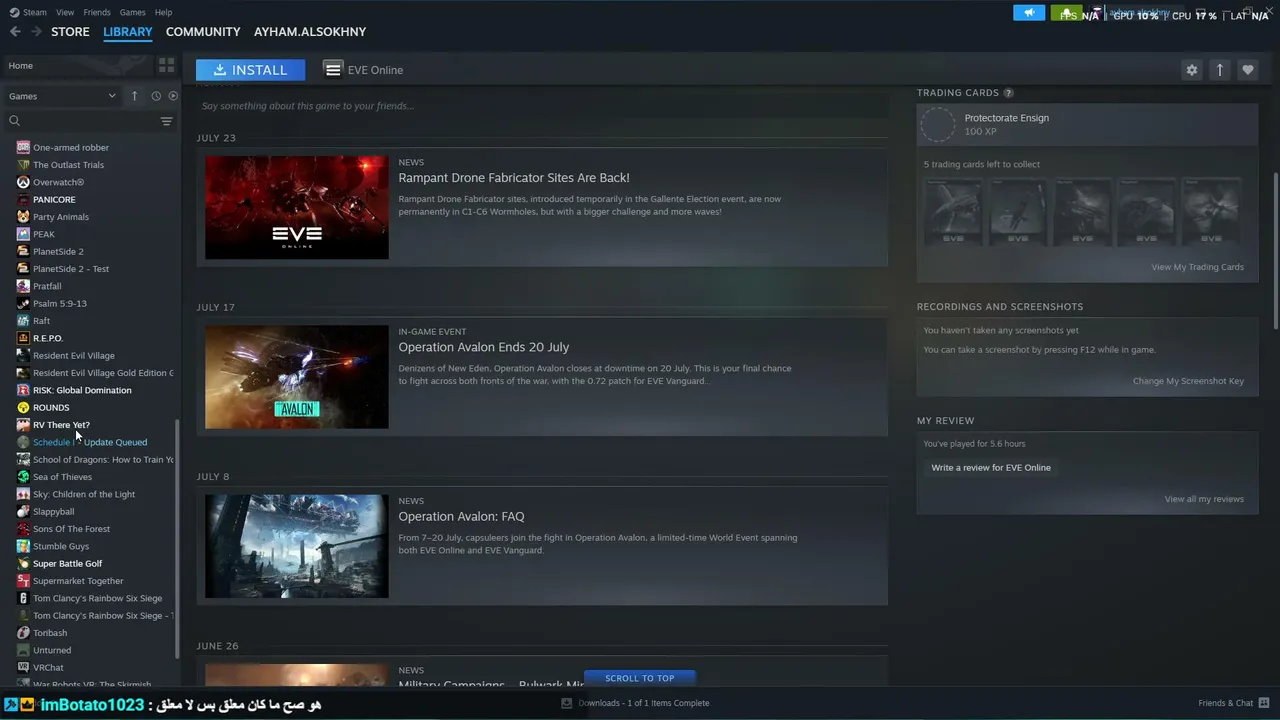Click the Super Battle Golf icon
1280x720 pixels.
[x=23, y=563]
